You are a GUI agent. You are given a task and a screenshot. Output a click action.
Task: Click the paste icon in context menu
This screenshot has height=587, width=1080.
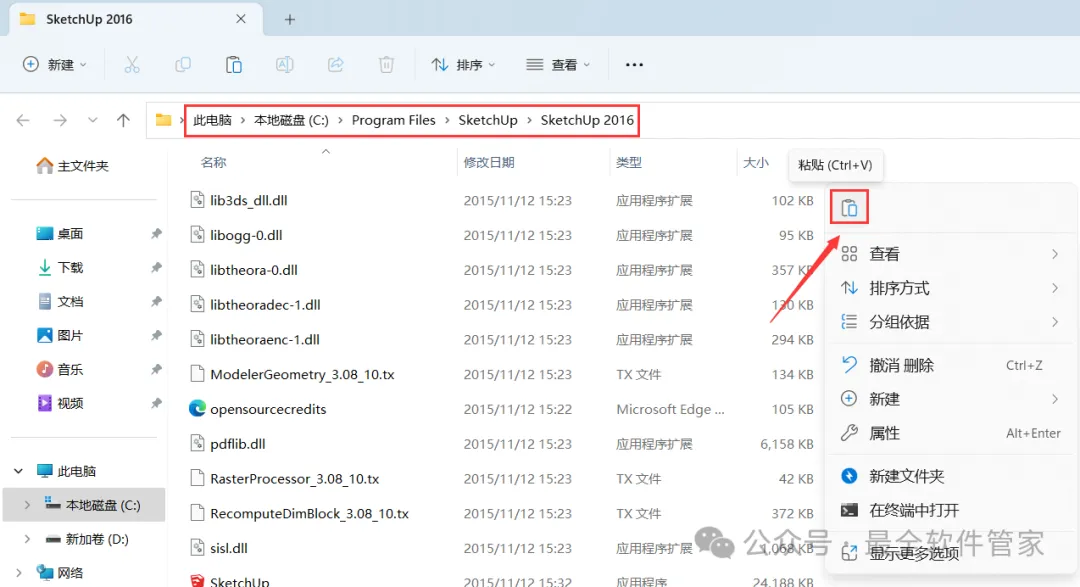[849, 207]
